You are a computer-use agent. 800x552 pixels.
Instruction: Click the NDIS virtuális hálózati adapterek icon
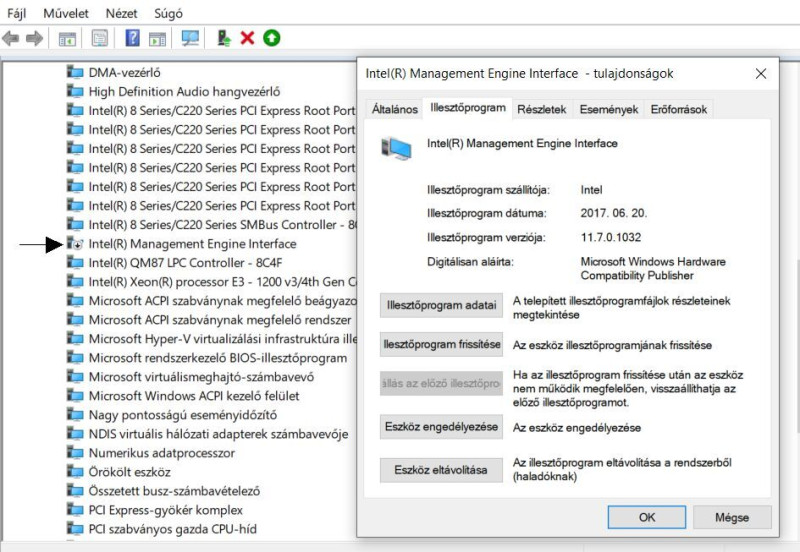click(75, 434)
